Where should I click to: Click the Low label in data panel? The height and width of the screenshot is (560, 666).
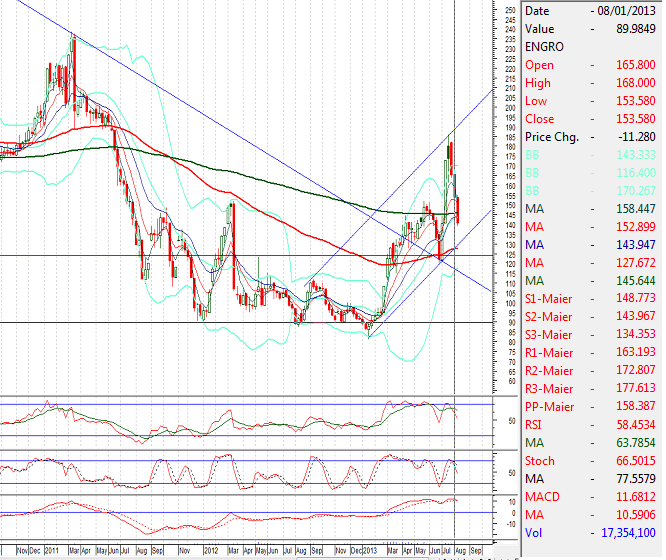[x=536, y=101]
